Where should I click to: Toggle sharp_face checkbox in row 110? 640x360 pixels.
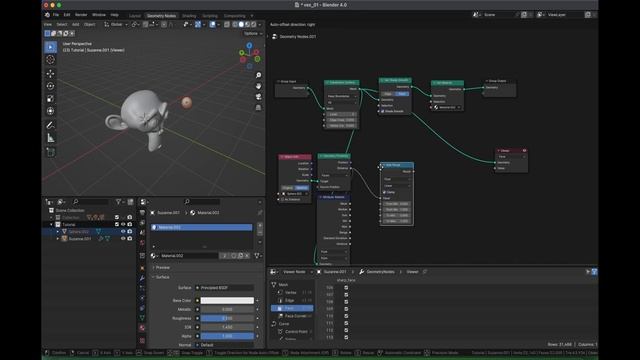(346, 316)
